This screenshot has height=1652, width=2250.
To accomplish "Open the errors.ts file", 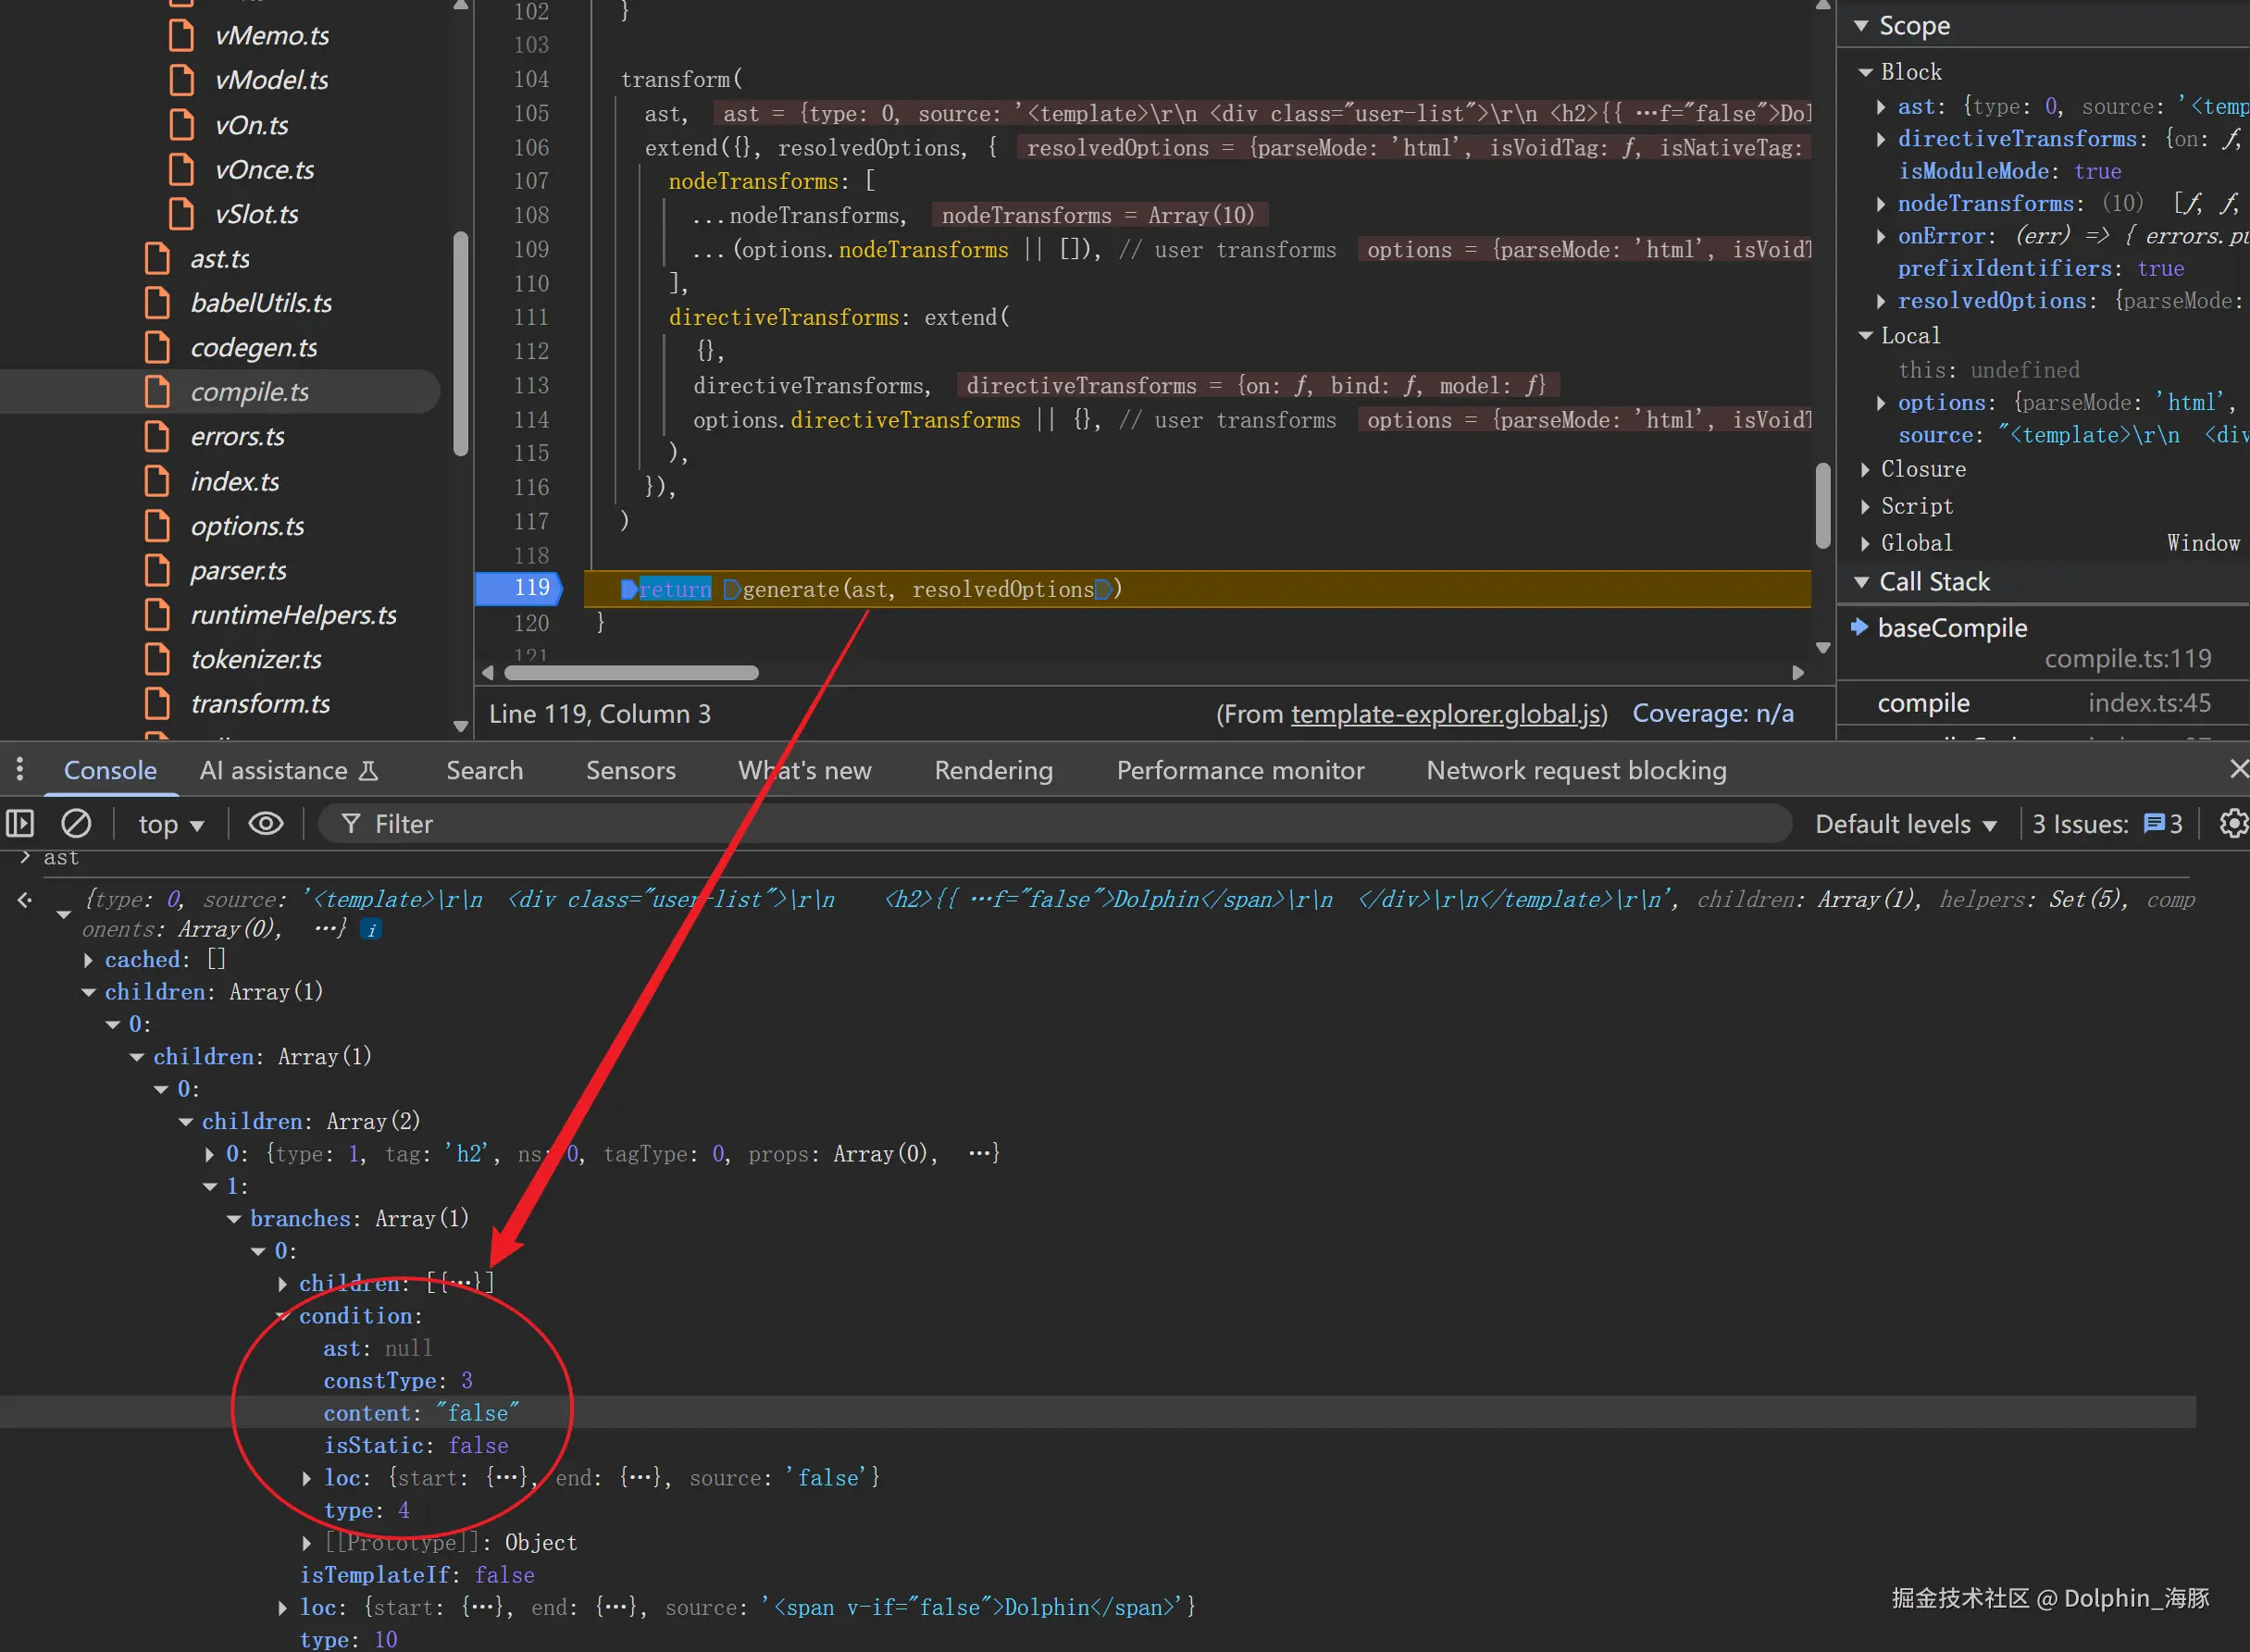I will tap(237, 437).
